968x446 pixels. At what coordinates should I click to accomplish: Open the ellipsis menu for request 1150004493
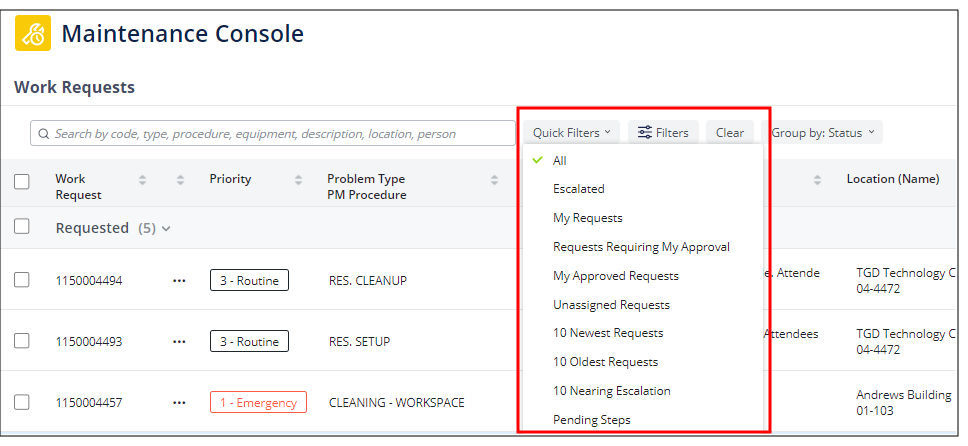click(x=179, y=342)
